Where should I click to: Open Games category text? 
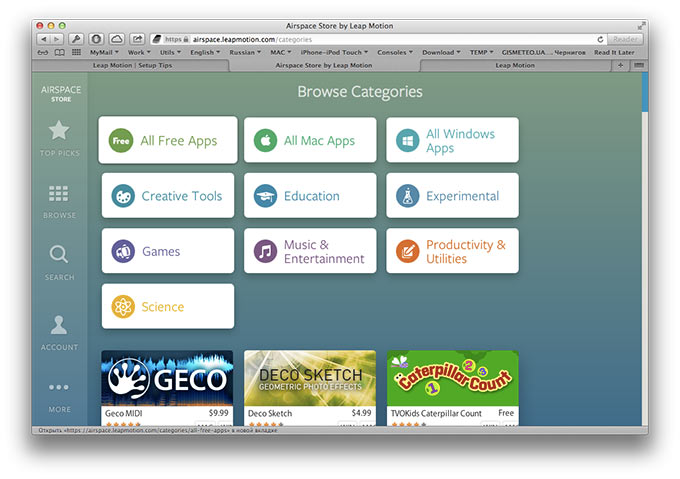point(161,251)
